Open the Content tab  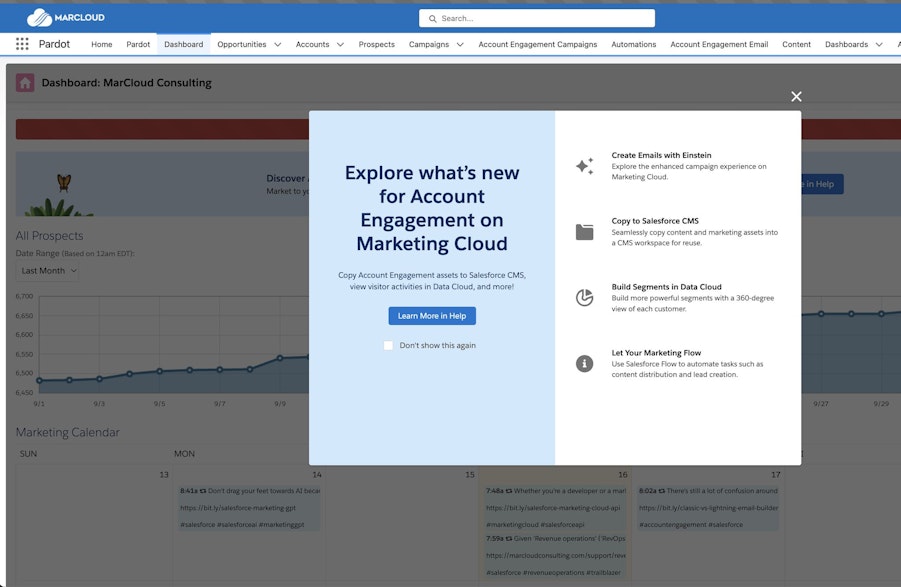point(796,44)
